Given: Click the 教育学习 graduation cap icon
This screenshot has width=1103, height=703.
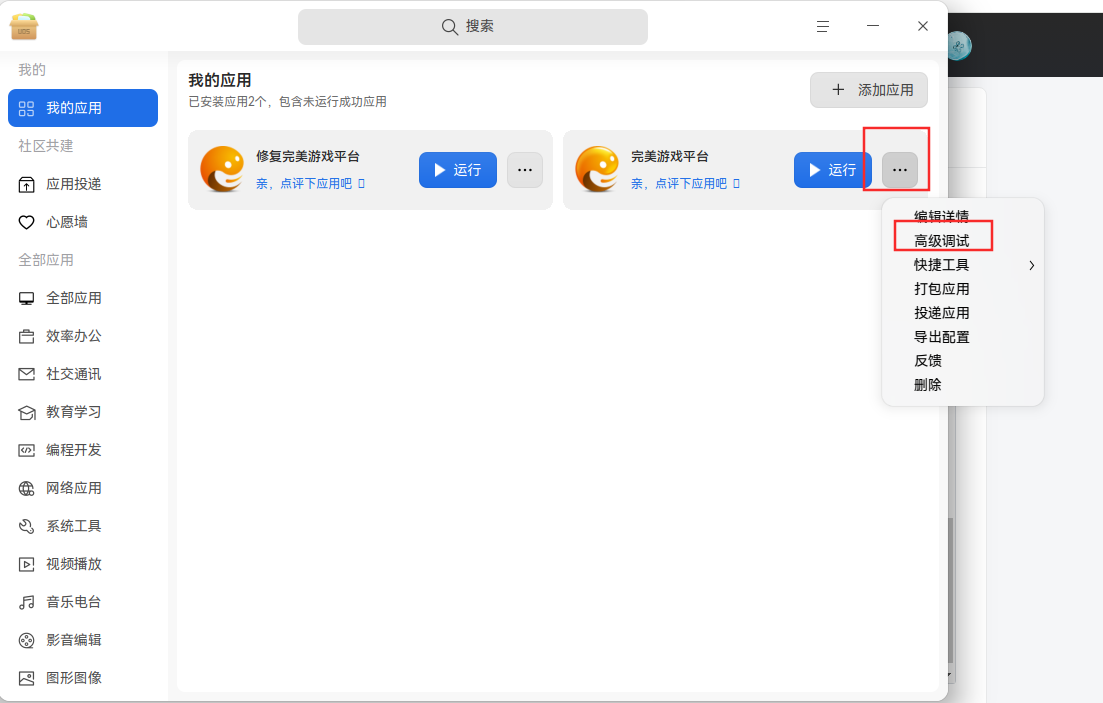Looking at the screenshot, I should [27, 412].
